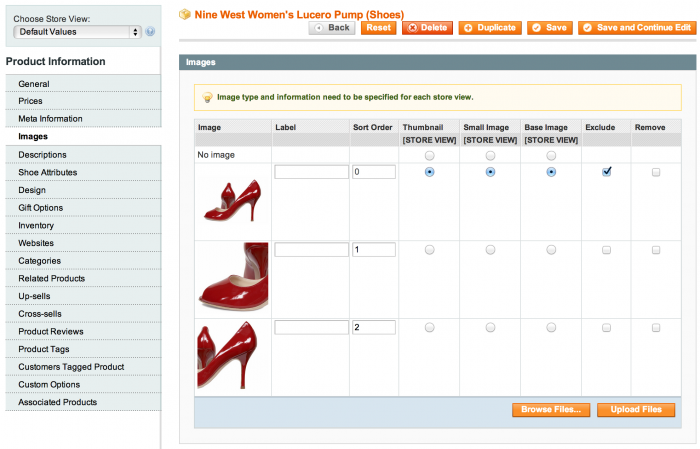Click the red shoe toe close-up thumbnail

tap(233, 277)
